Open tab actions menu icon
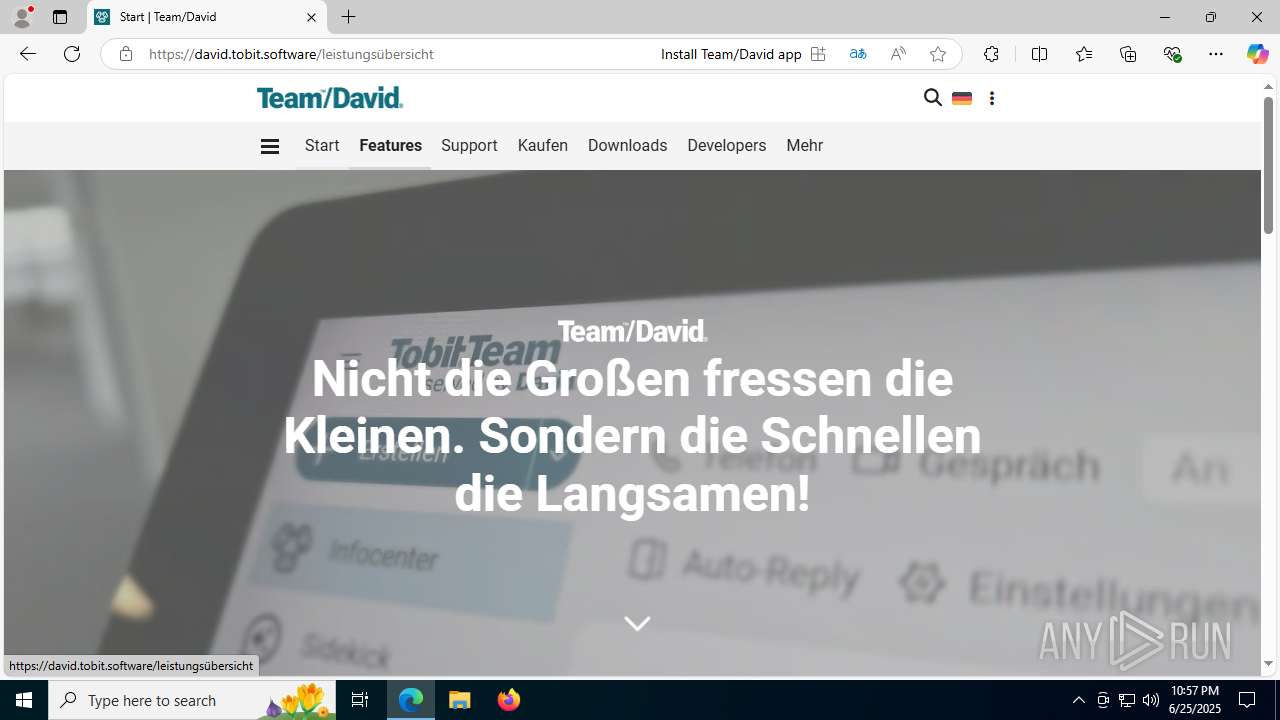Image resolution: width=1280 pixels, height=720 pixels. click(x=60, y=17)
